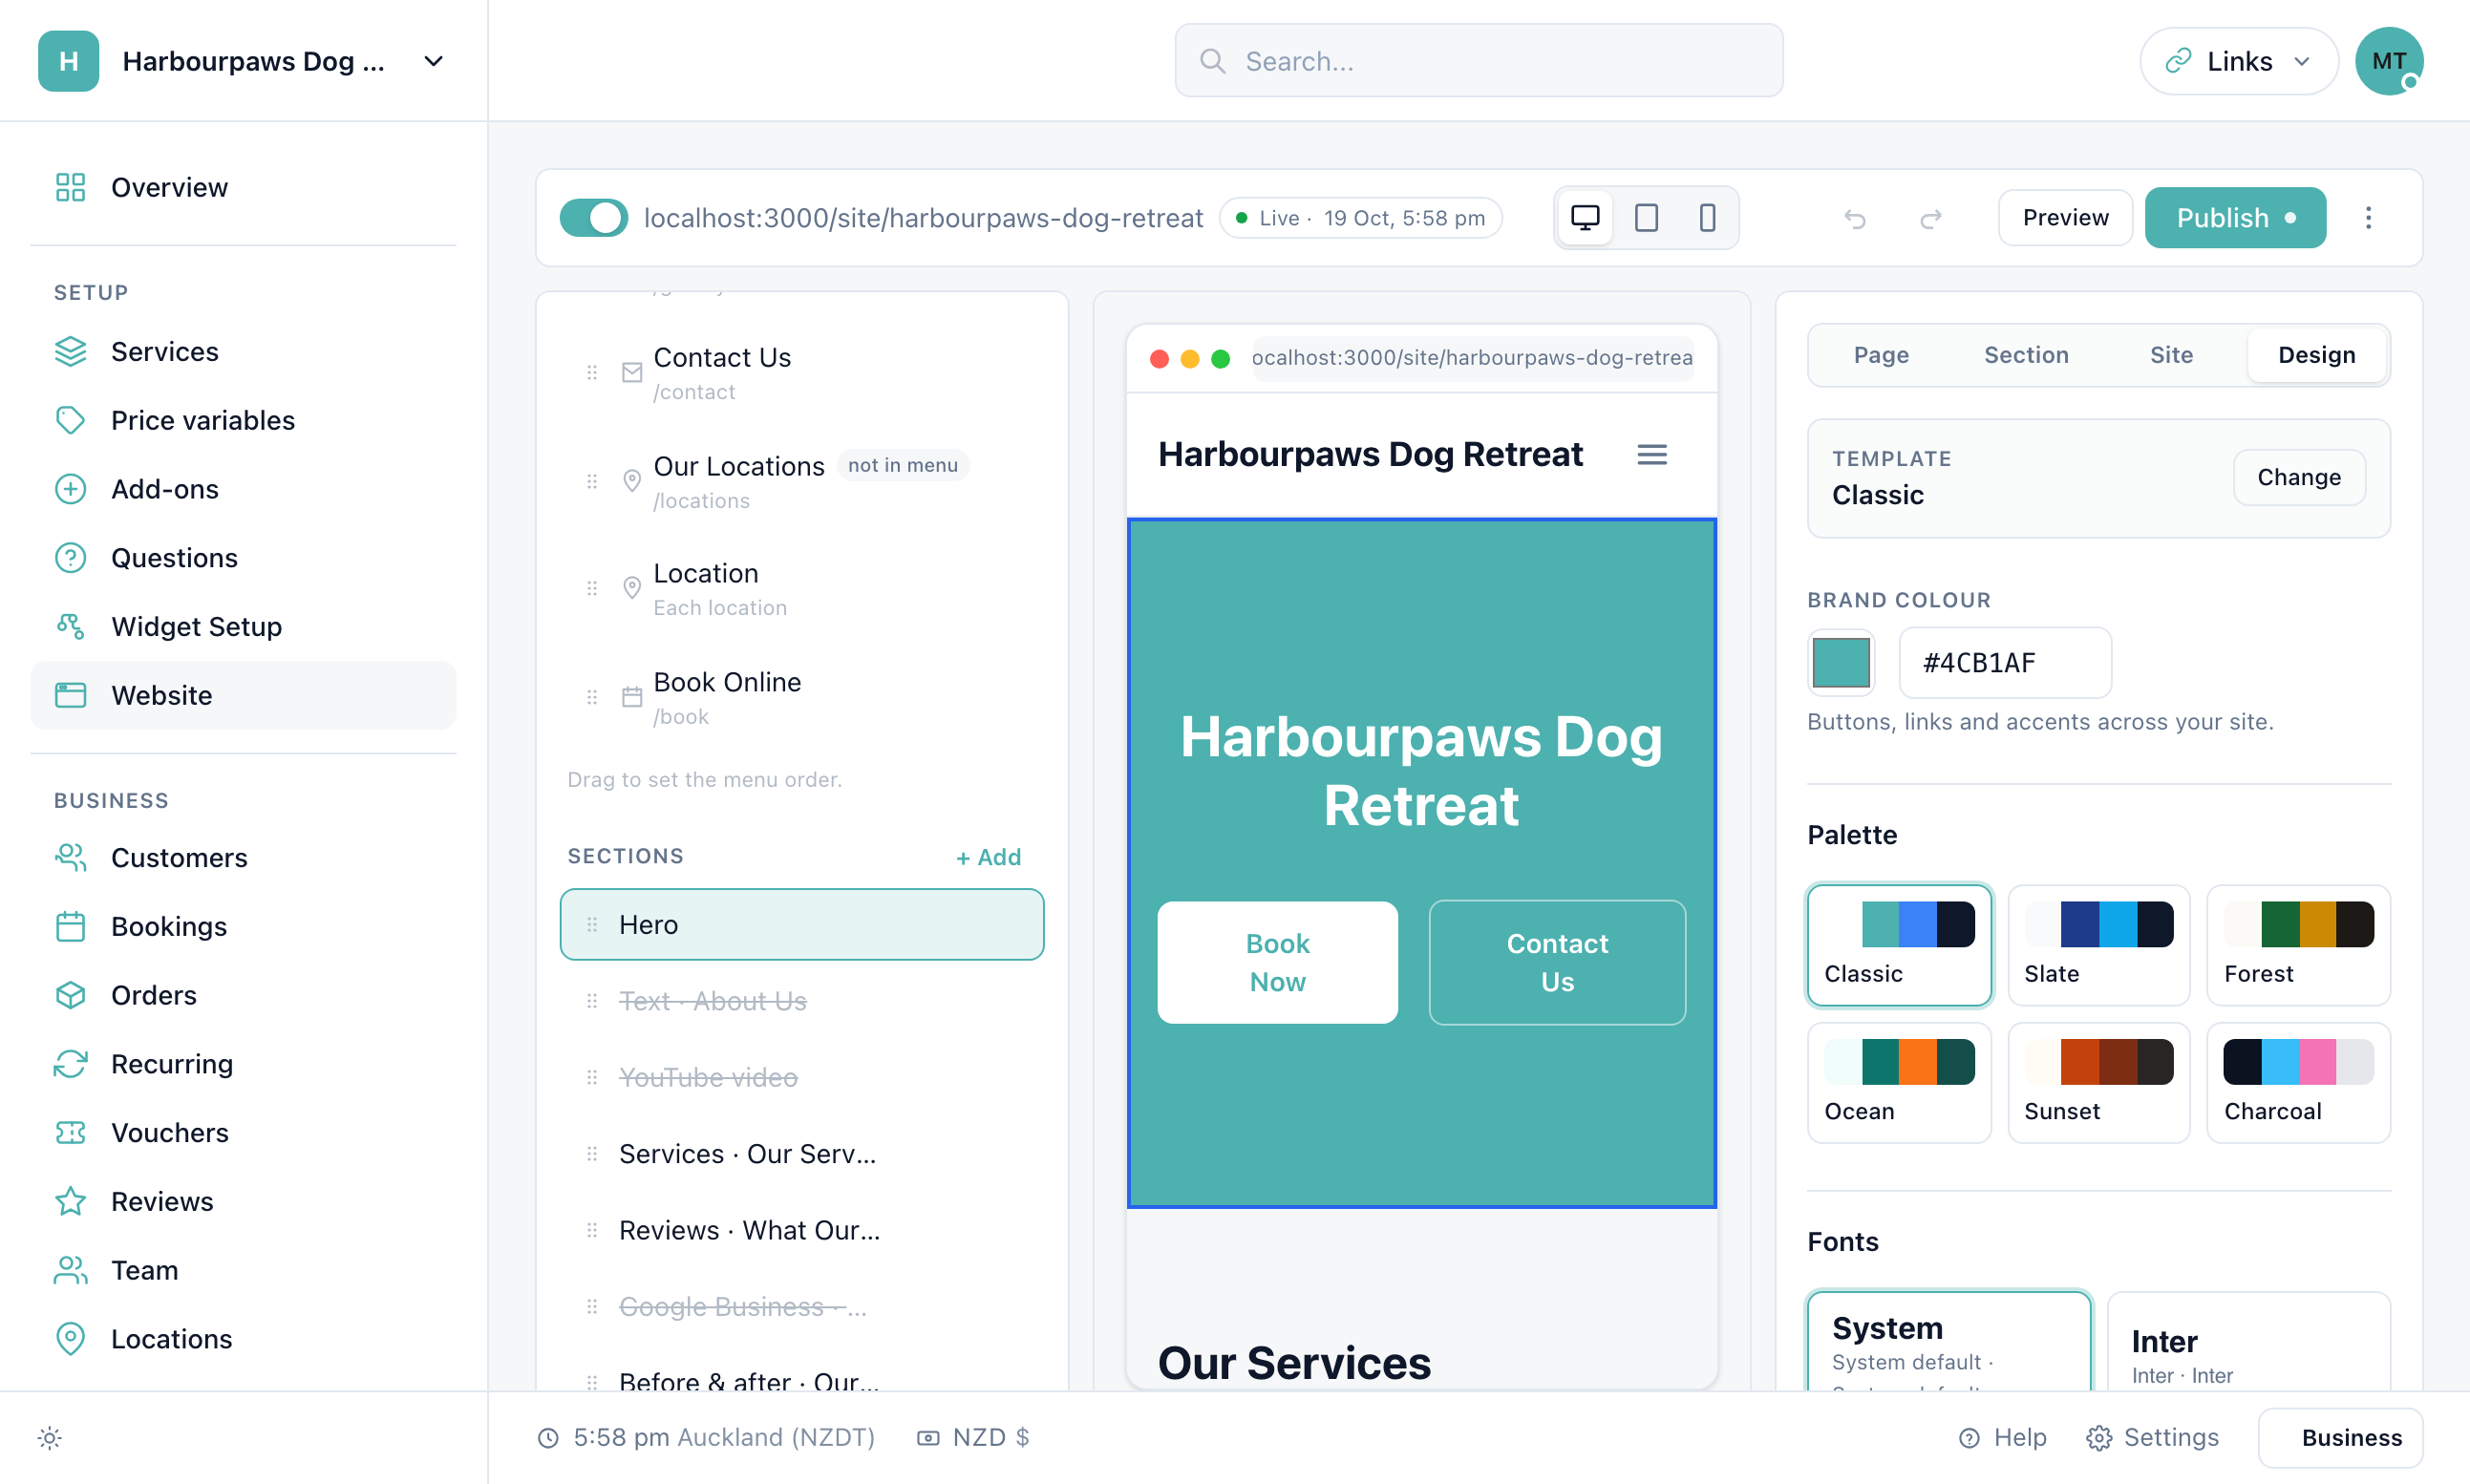
Task: Select the Slate palette
Action: [2098, 945]
